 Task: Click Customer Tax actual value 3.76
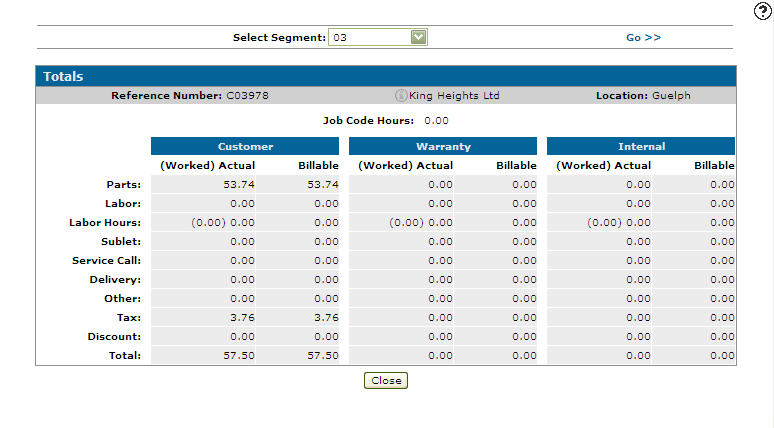241,317
